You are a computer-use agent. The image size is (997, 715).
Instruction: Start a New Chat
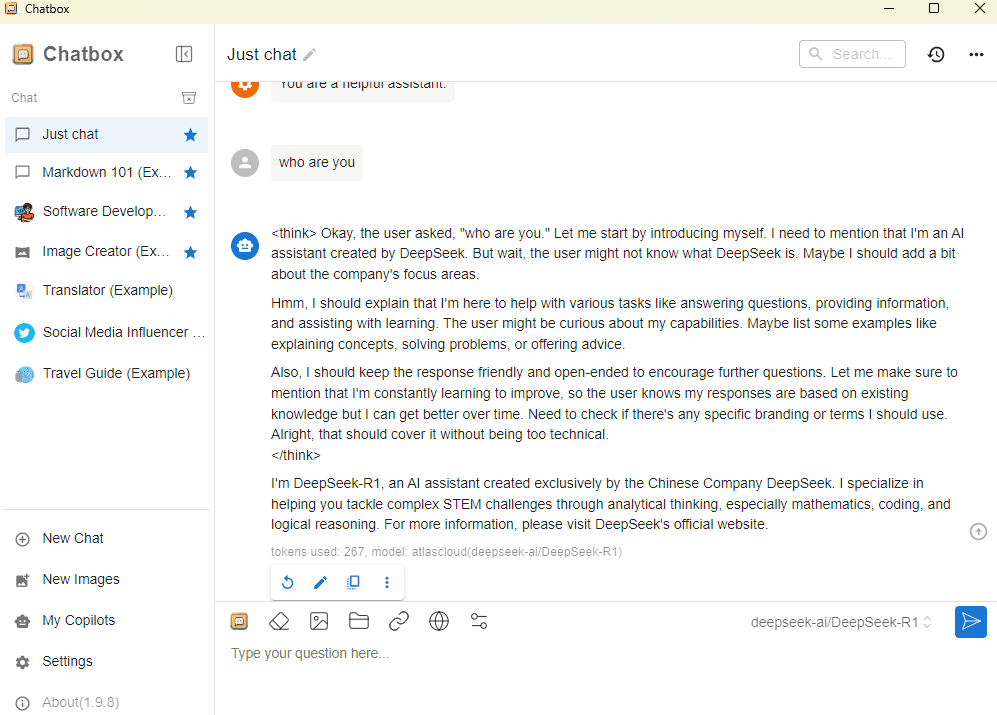point(106,539)
